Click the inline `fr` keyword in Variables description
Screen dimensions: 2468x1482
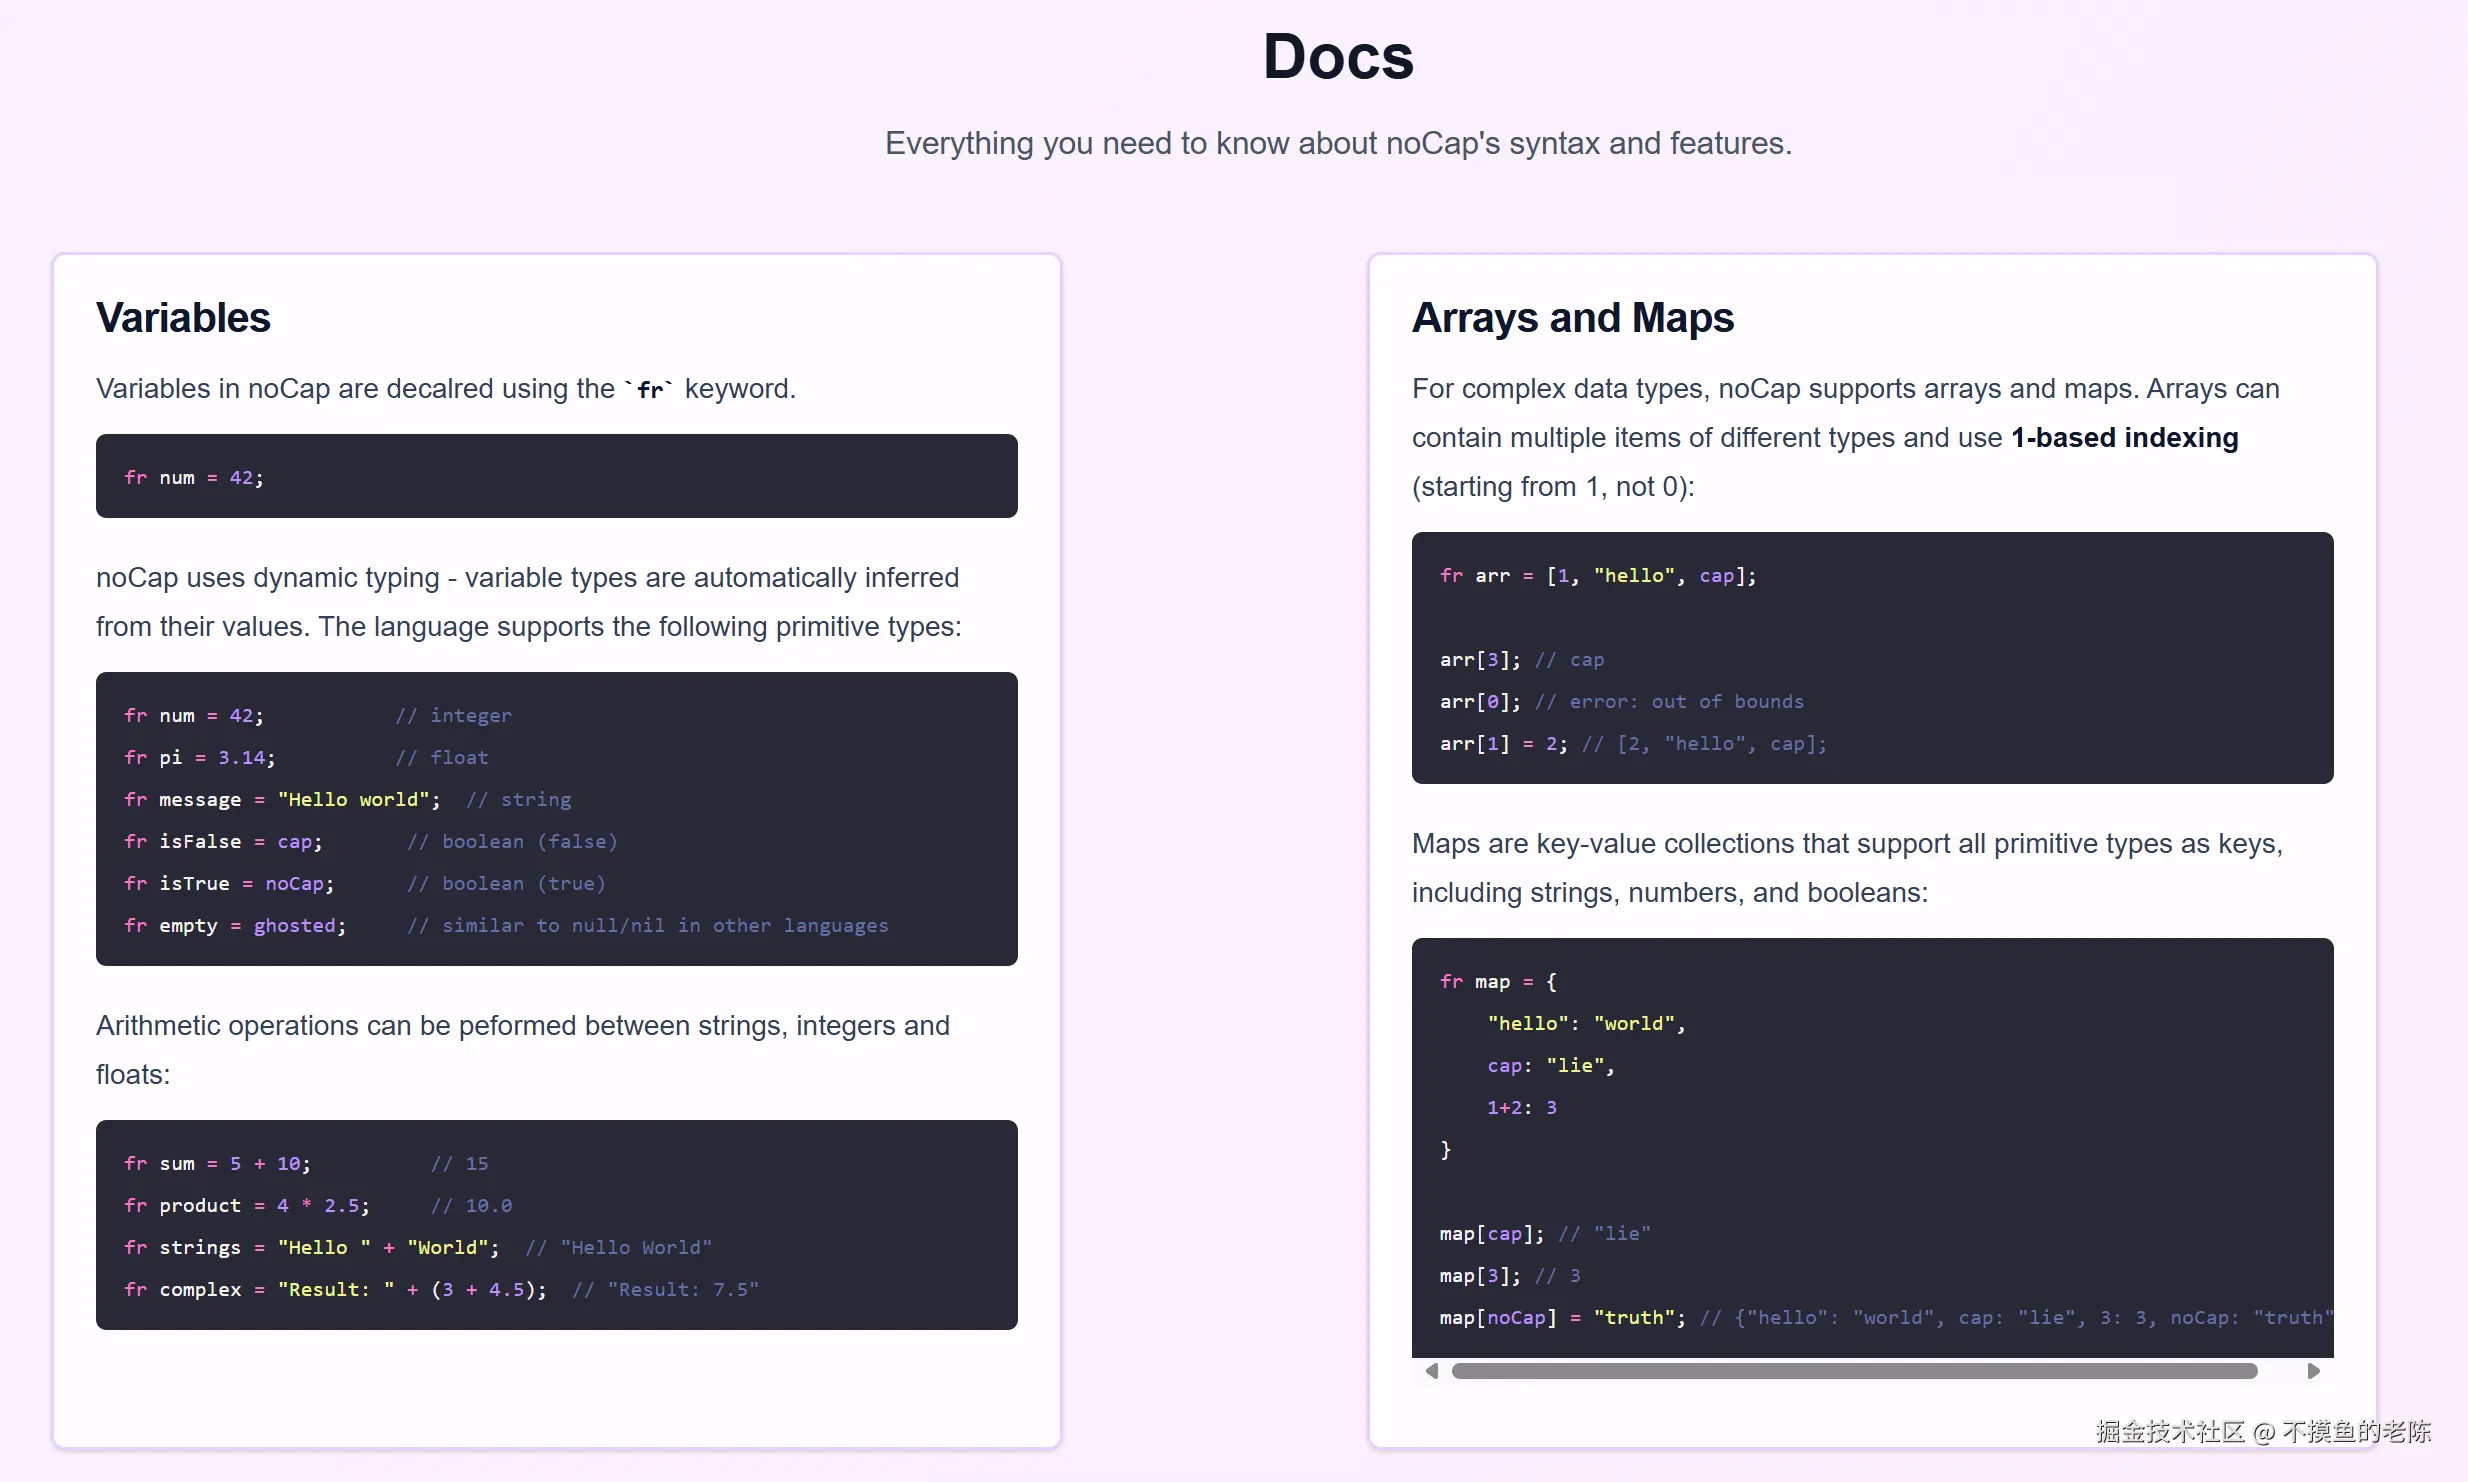coord(650,389)
